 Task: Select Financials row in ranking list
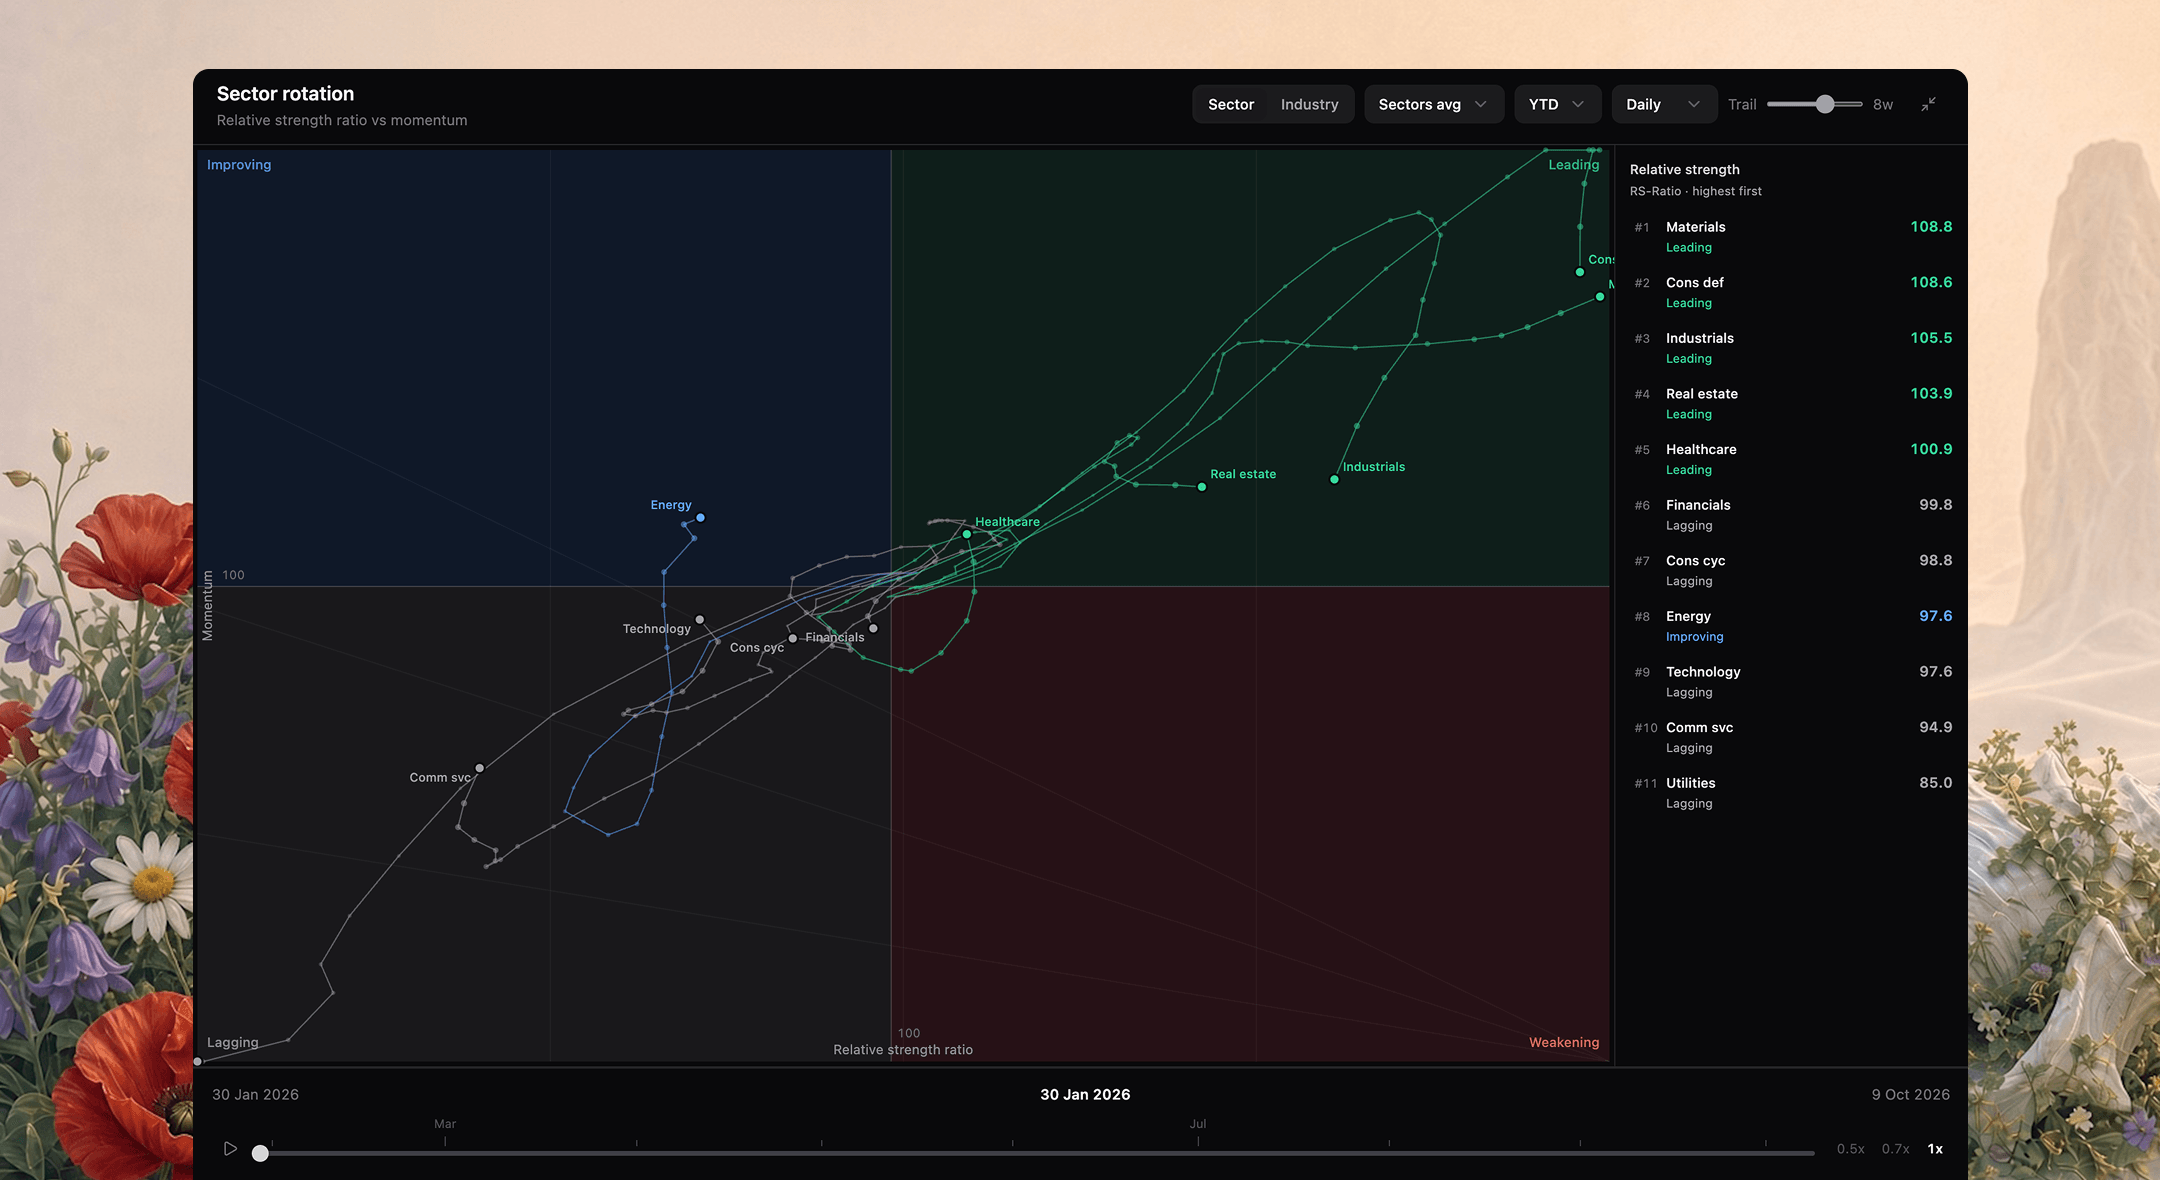(x=1792, y=515)
